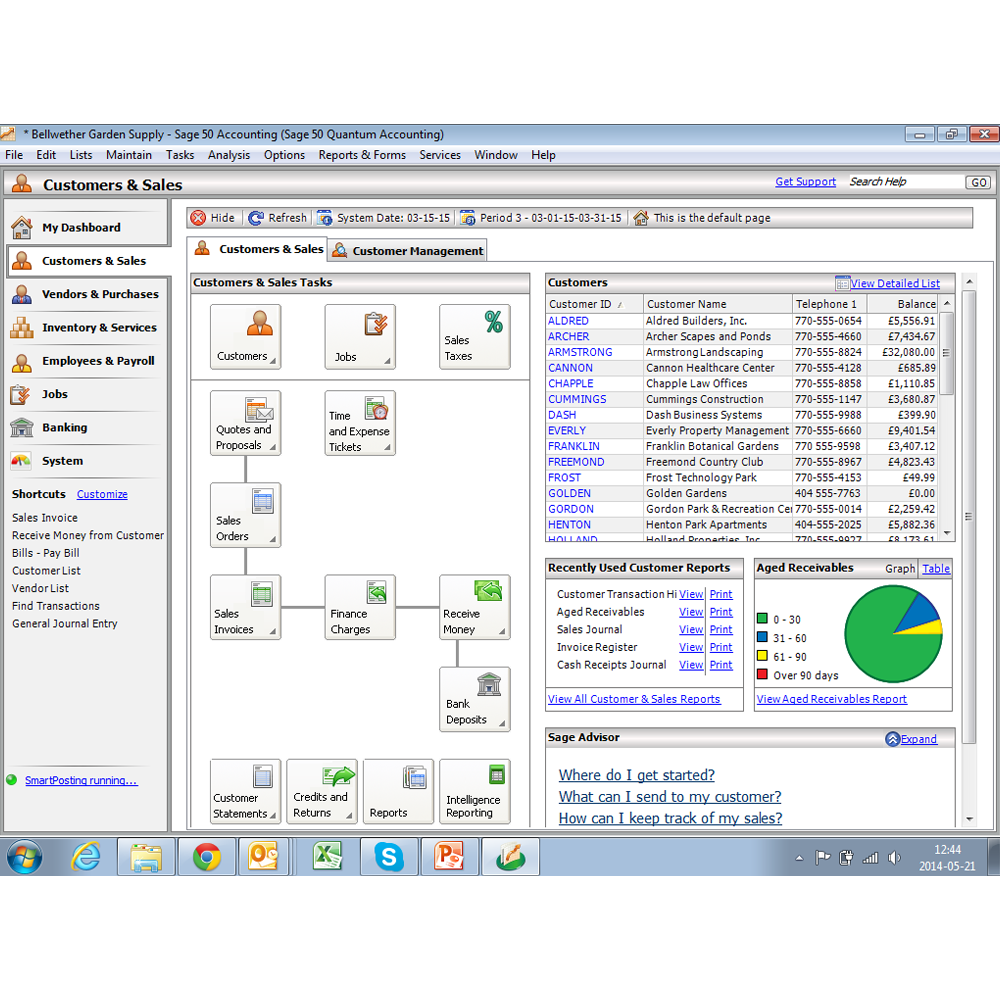Image resolution: width=1000 pixels, height=1000 pixels.
Task: Open the Jobs task icon
Action: point(360,337)
